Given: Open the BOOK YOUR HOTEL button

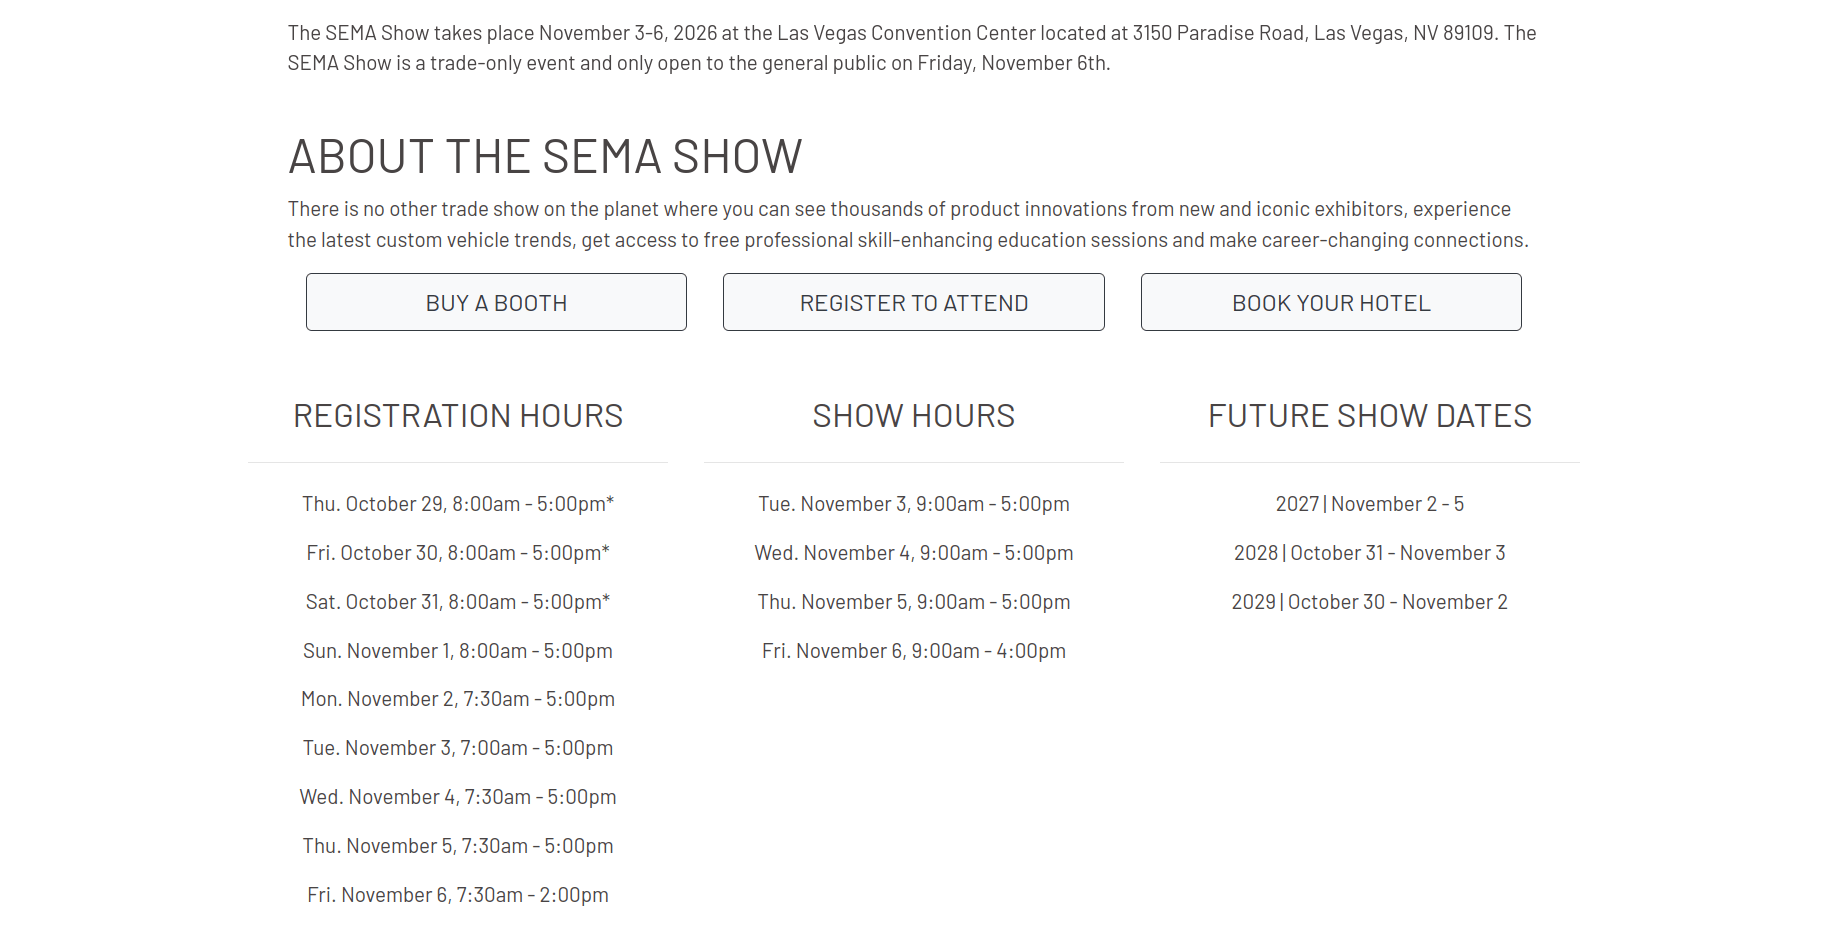Looking at the screenshot, I should pos(1331,302).
